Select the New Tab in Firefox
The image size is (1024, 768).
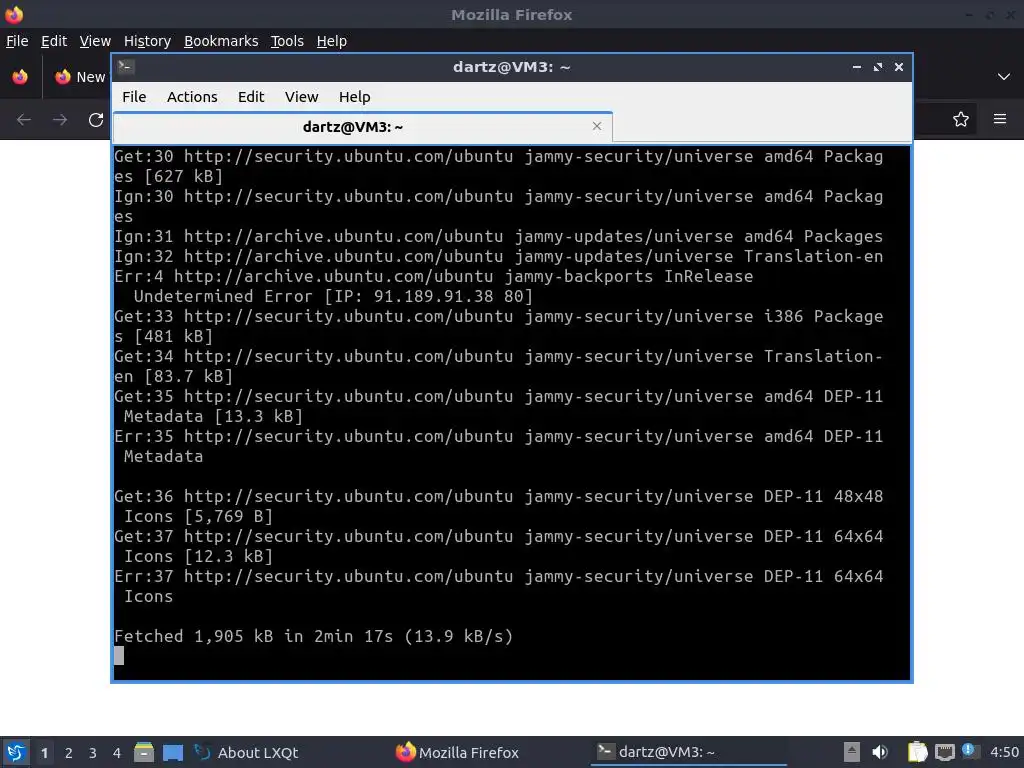pos(80,77)
